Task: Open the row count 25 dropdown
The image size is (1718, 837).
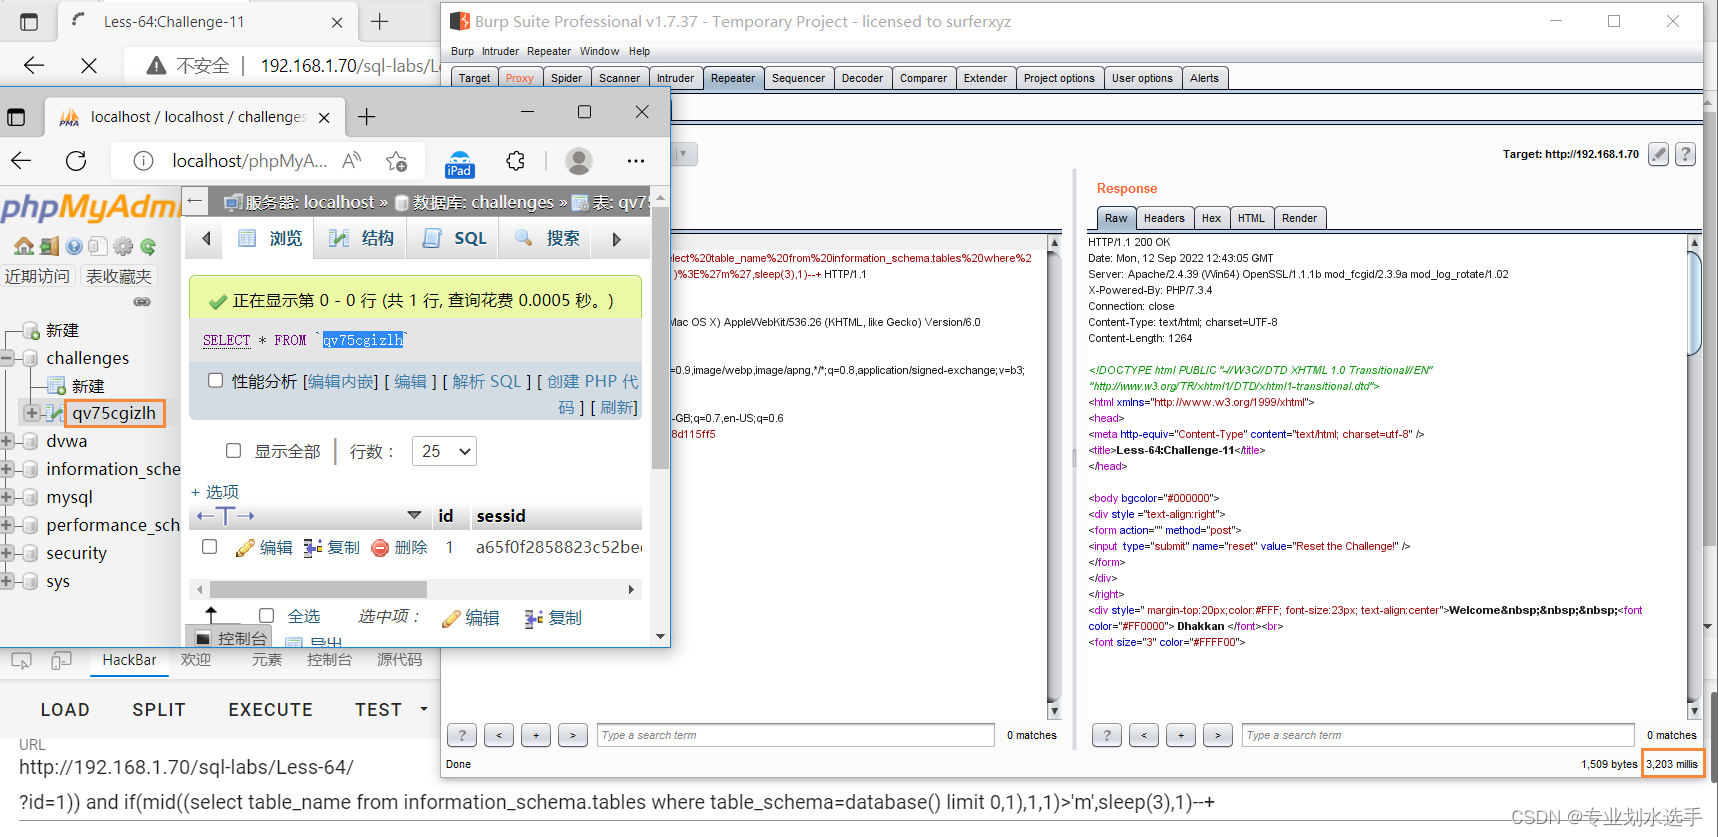Action: pos(444,451)
